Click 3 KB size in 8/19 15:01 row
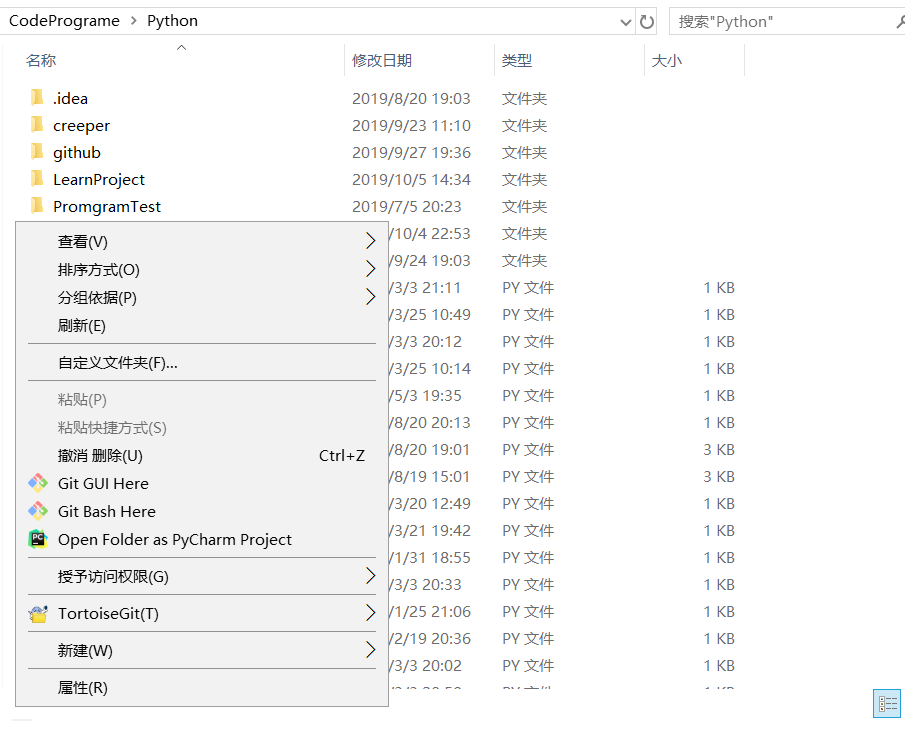 click(719, 477)
